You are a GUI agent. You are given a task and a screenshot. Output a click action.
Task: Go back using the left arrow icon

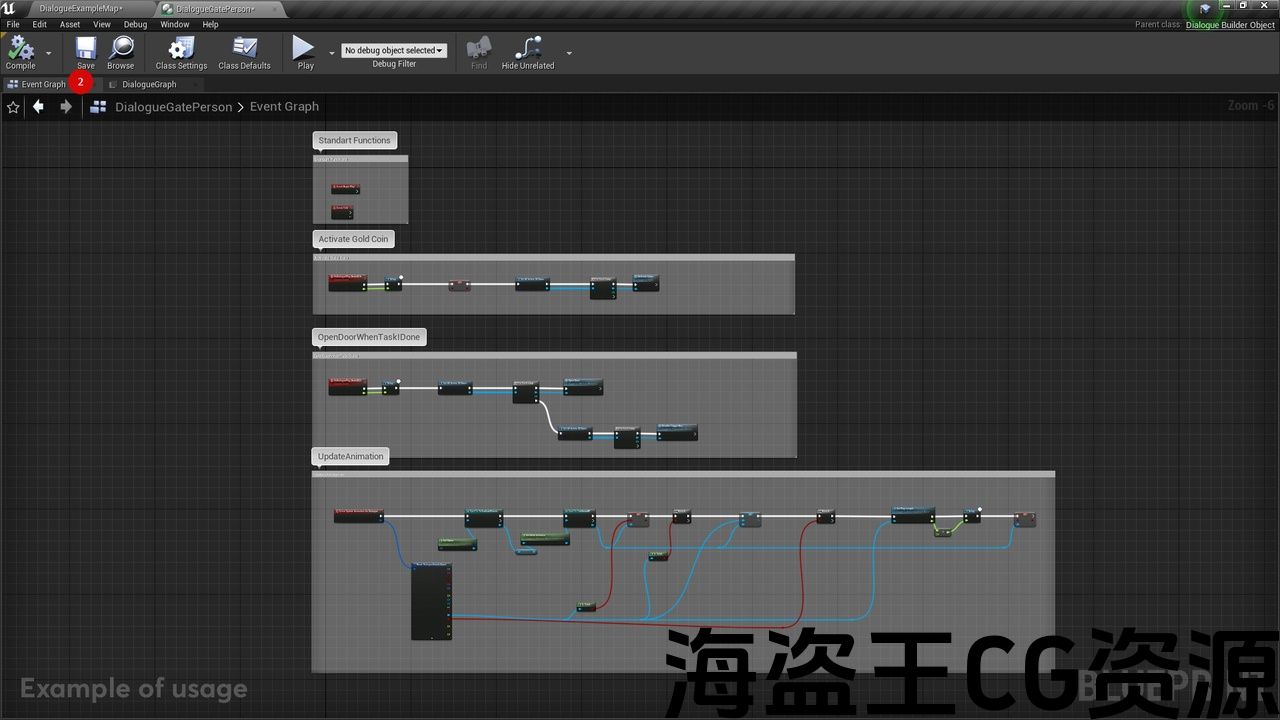pyautogui.click(x=38, y=107)
